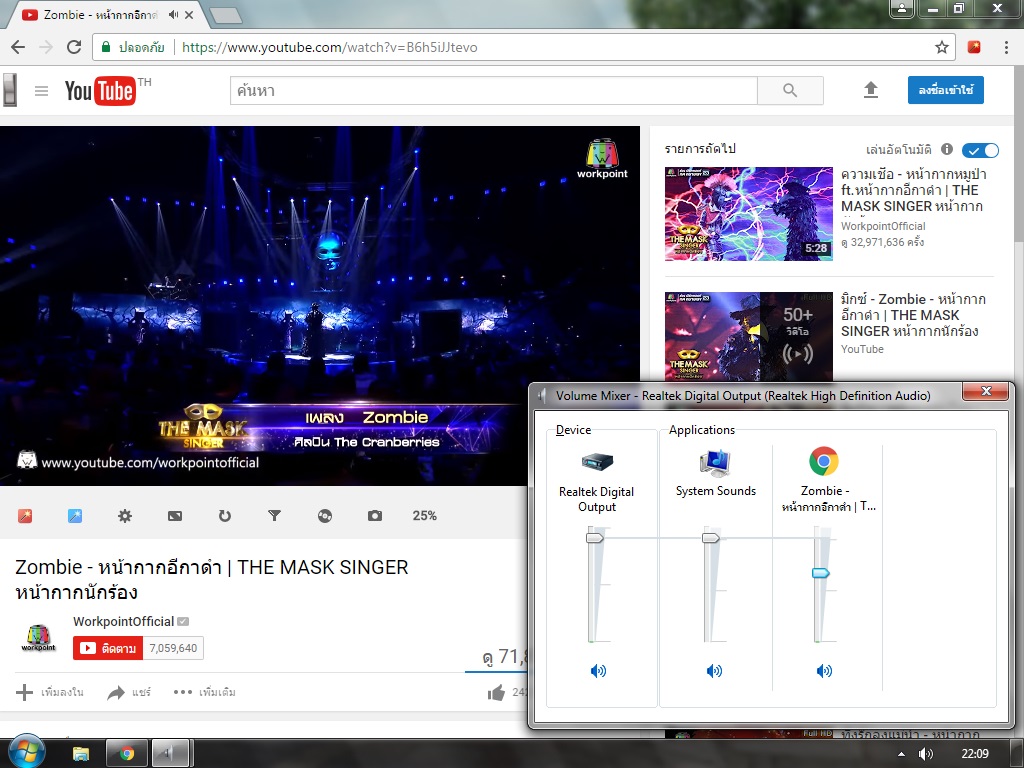Click the autoplay info icon

click(x=946, y=150)
